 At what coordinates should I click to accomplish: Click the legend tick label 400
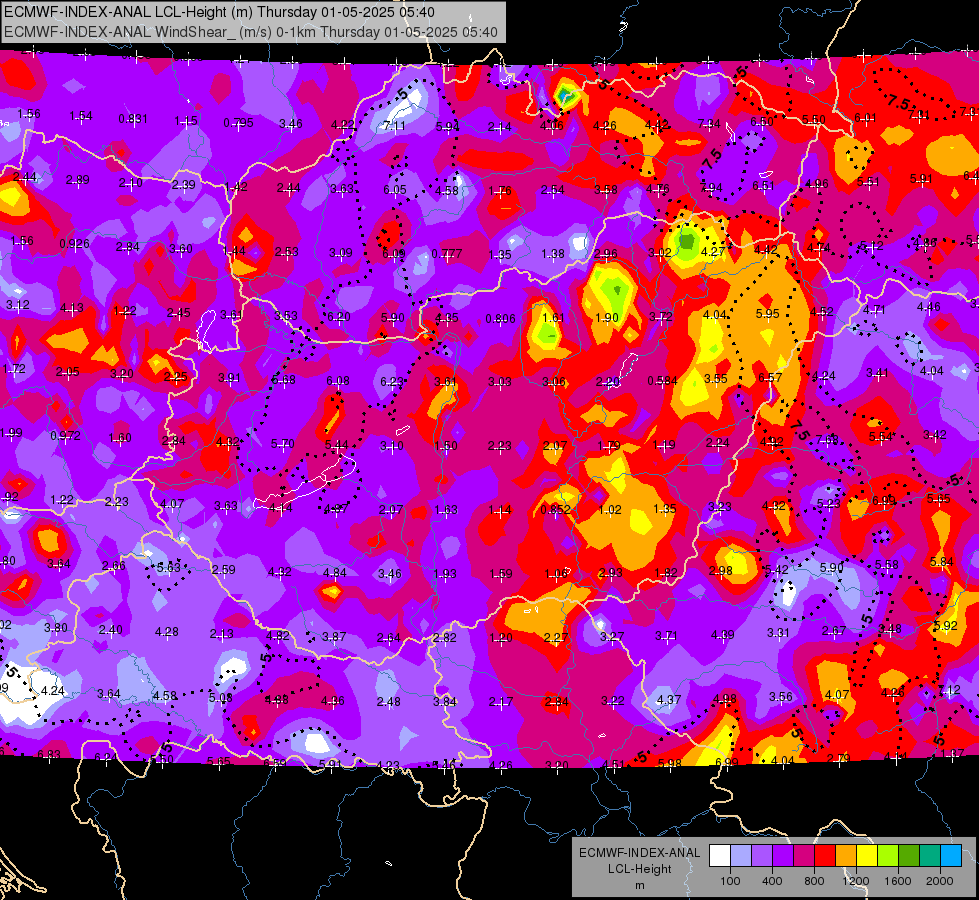tap(772, 881)
